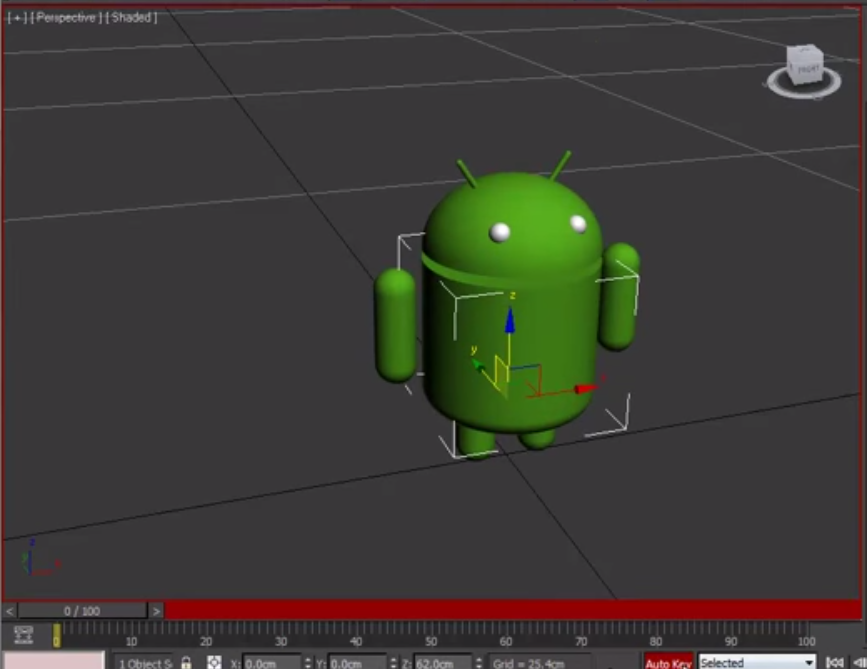Click the ViewCube front face
The image size is (867, 669).
coord(809,69)
